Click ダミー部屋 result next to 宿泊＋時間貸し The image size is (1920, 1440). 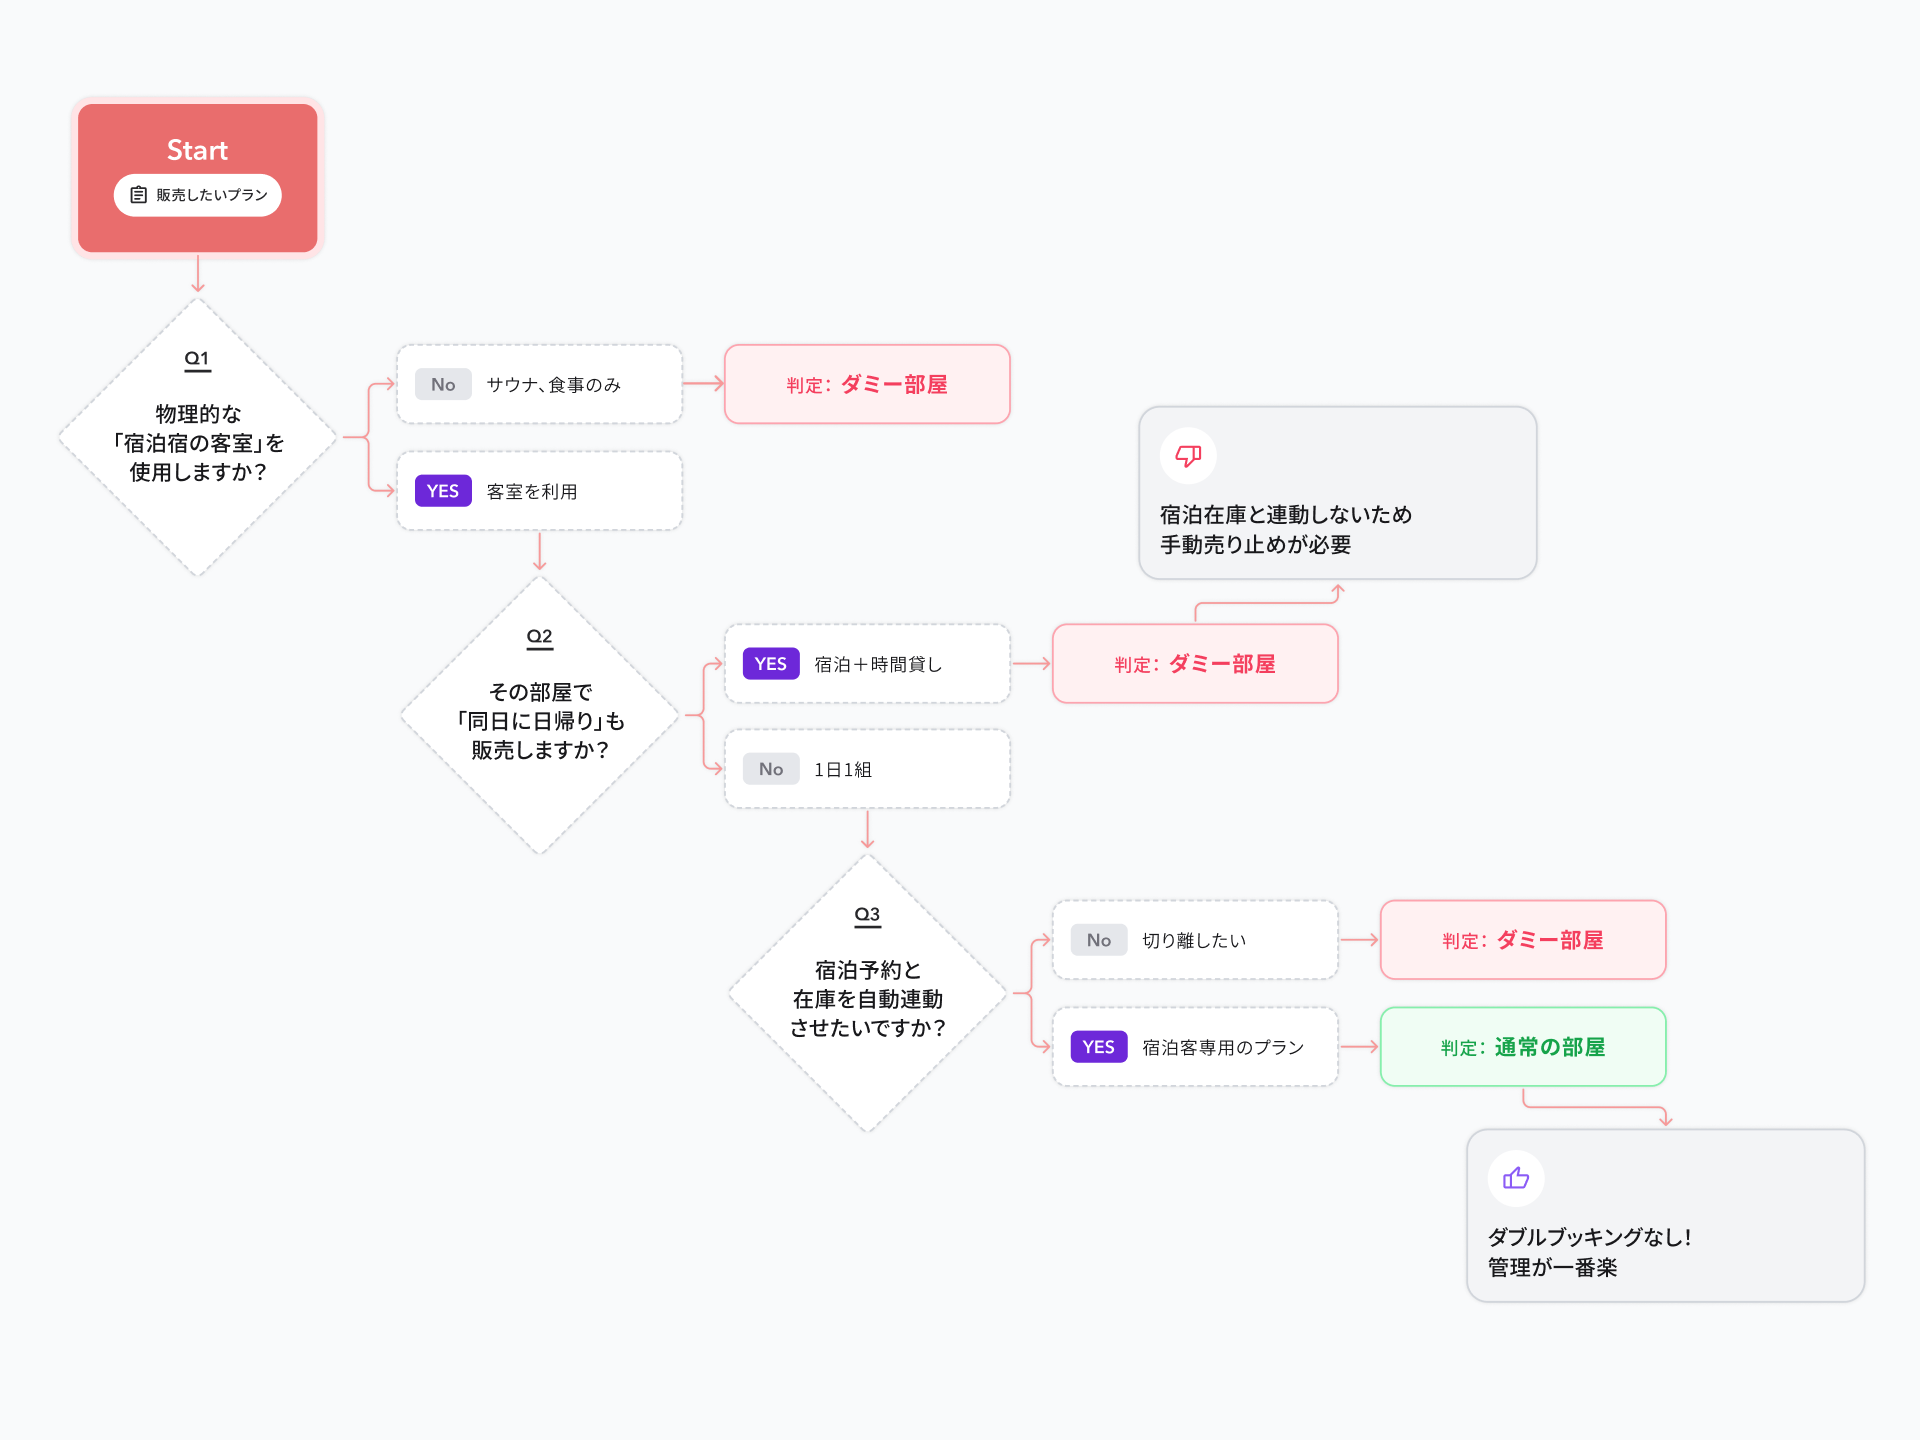(x=1195, y=664)
